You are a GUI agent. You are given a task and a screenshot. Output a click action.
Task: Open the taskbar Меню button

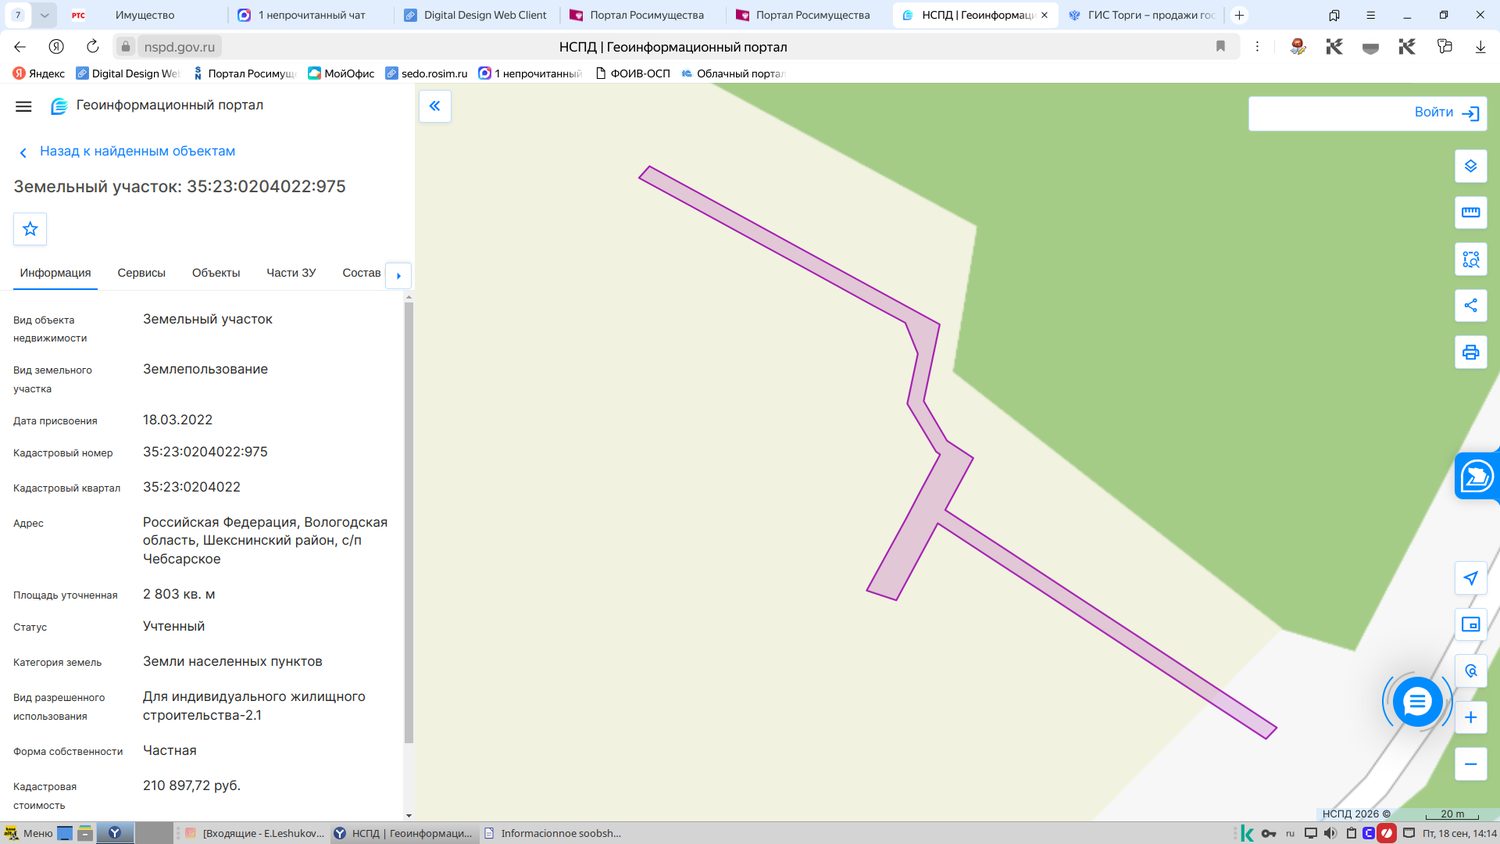point(28,833)
